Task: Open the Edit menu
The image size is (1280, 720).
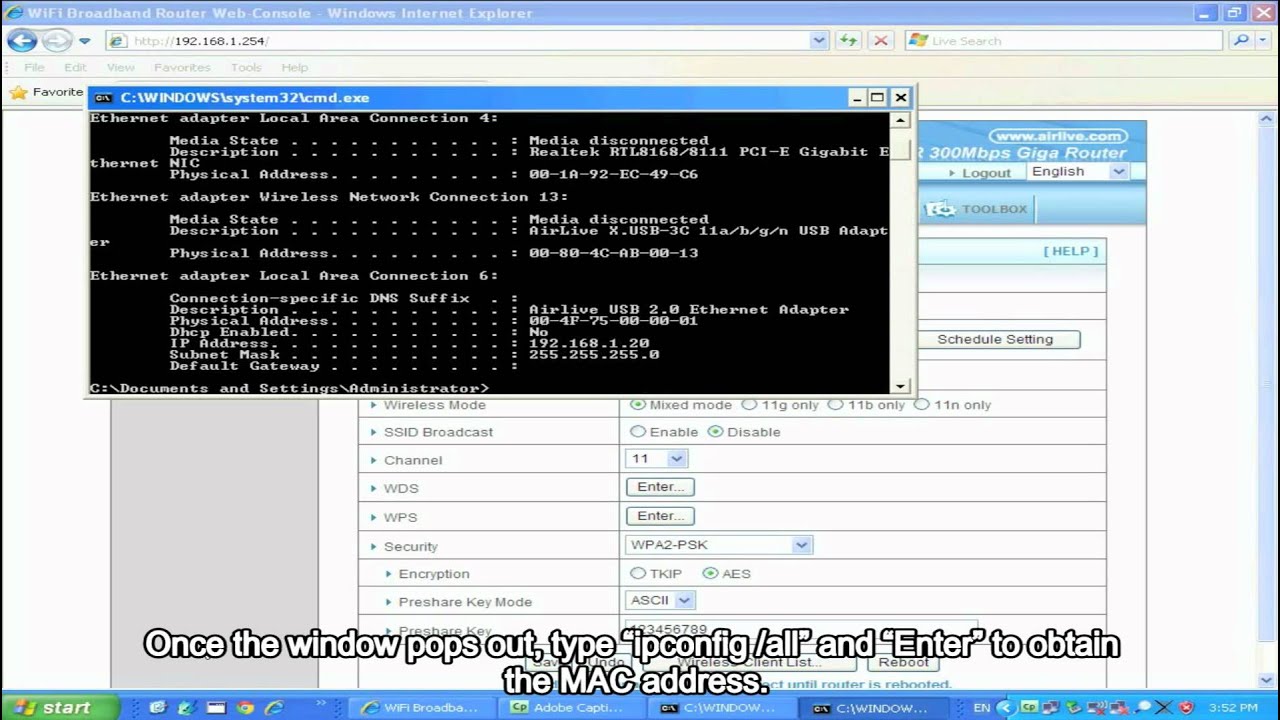Action: [75, 67]
